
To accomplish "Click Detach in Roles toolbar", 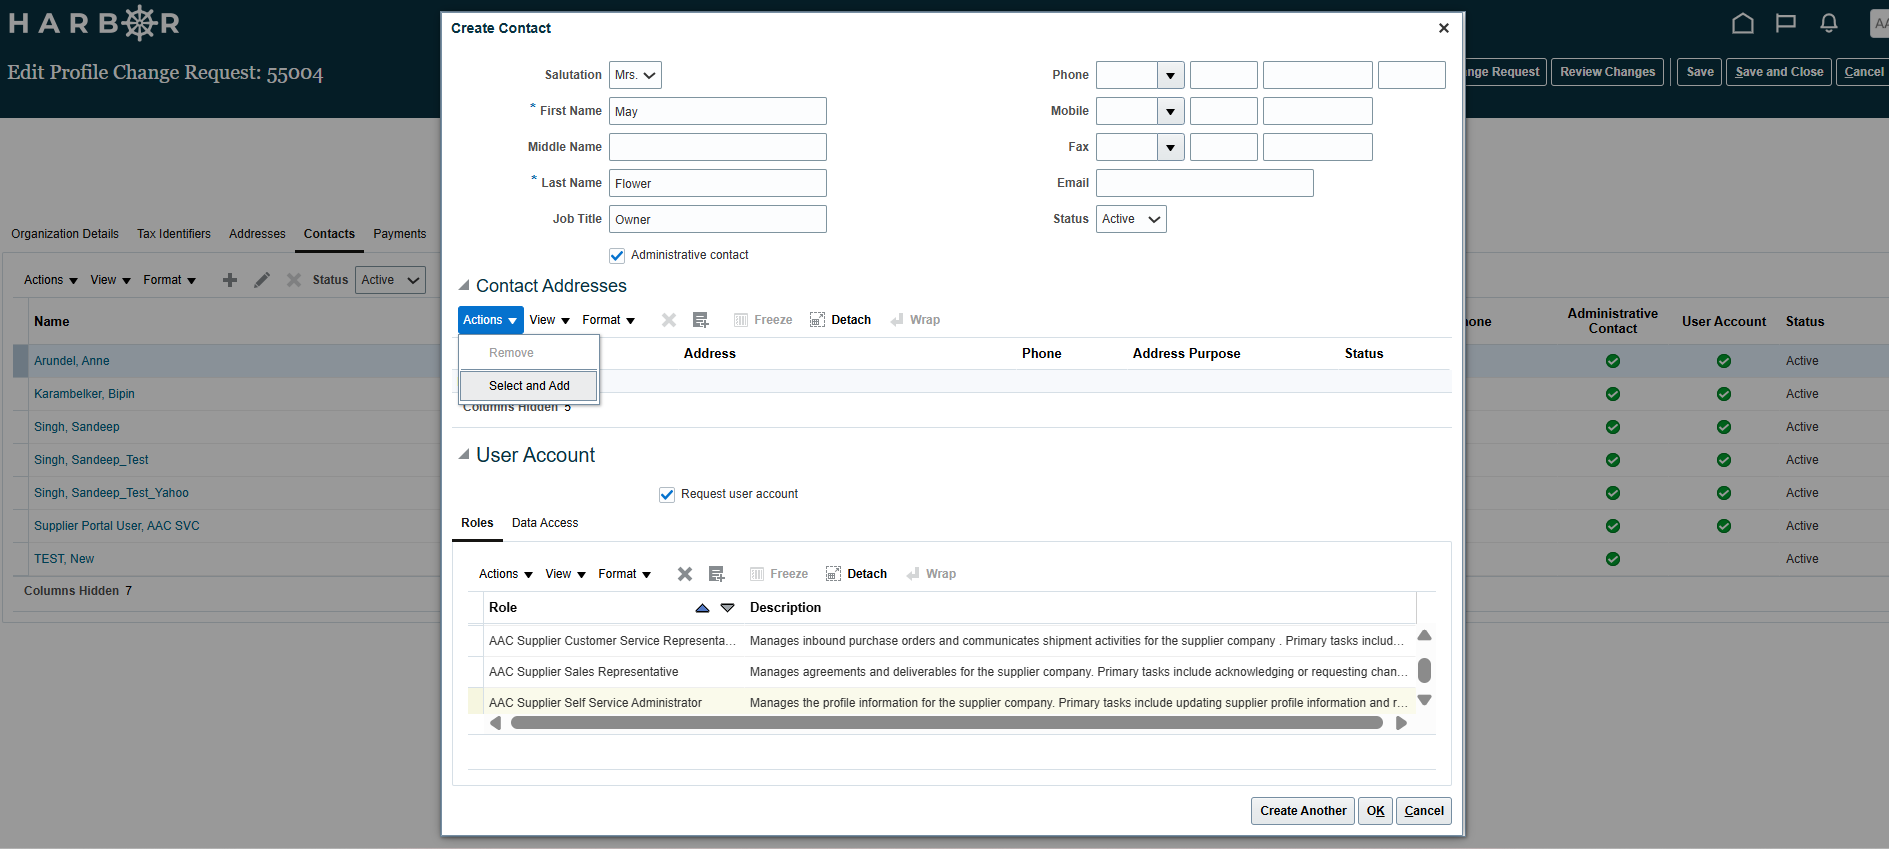I will [x=856, y=574].
